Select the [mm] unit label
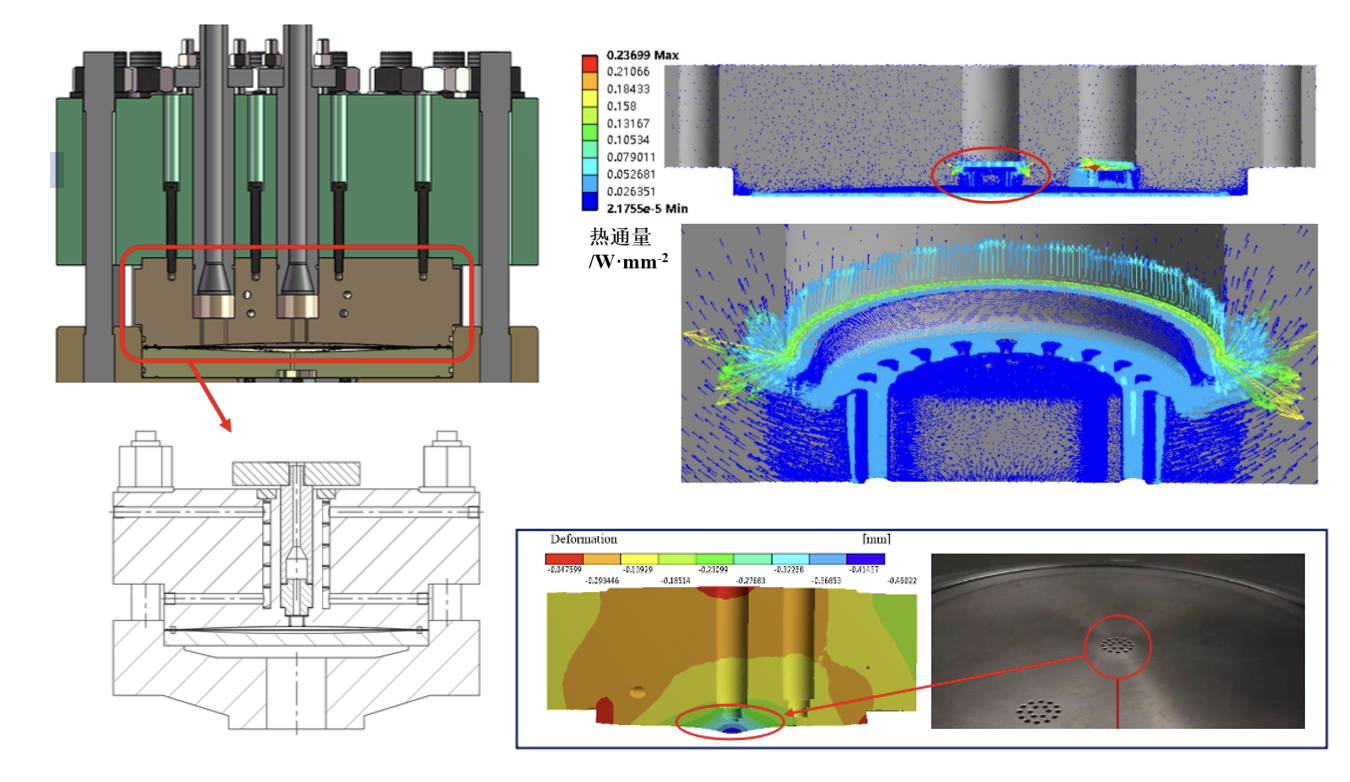The height and width of the screenshot is (782, 1350). 877,537
